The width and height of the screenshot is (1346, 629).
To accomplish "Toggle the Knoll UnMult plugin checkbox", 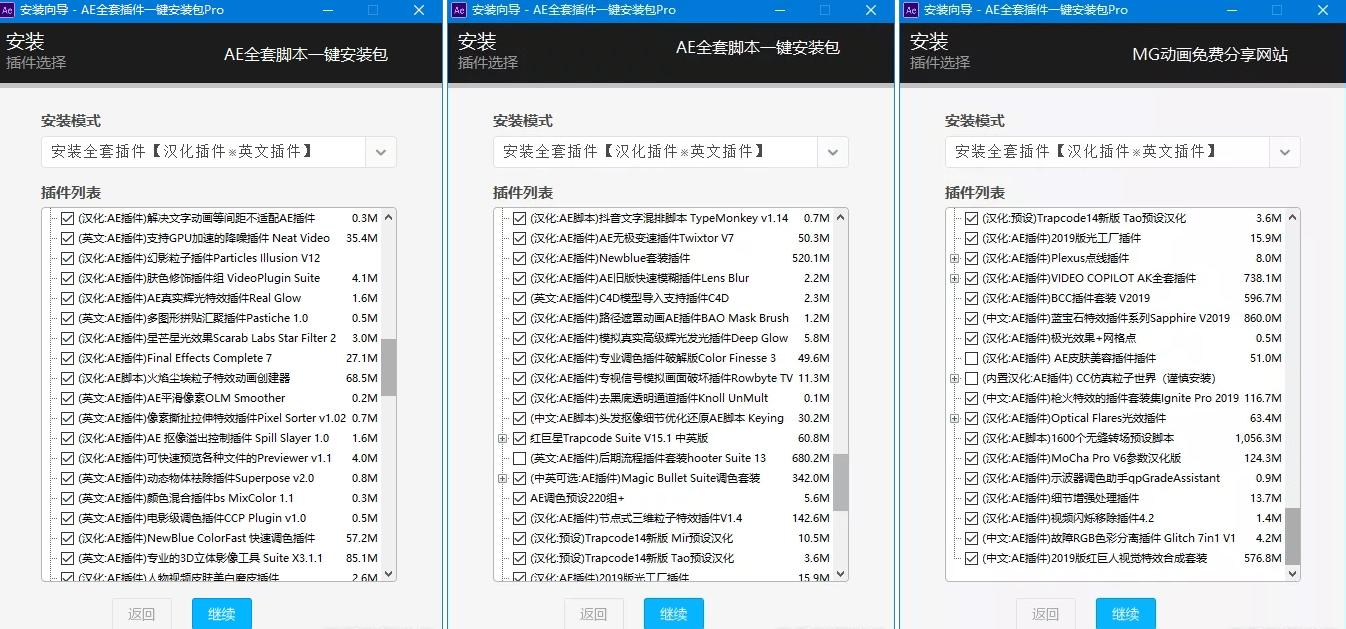I will [x=520, y=398].
